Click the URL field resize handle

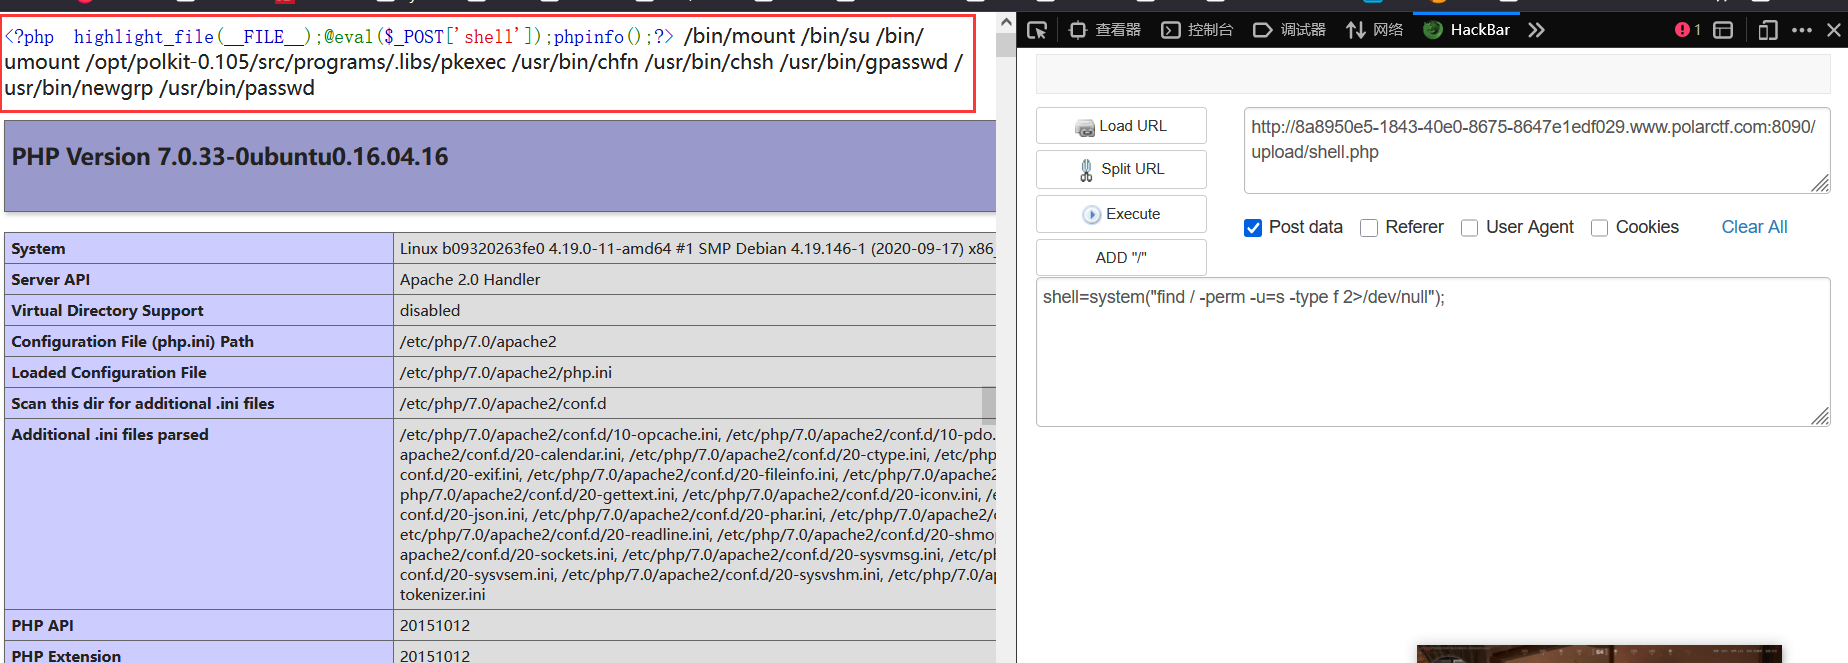click(1820, 183)
